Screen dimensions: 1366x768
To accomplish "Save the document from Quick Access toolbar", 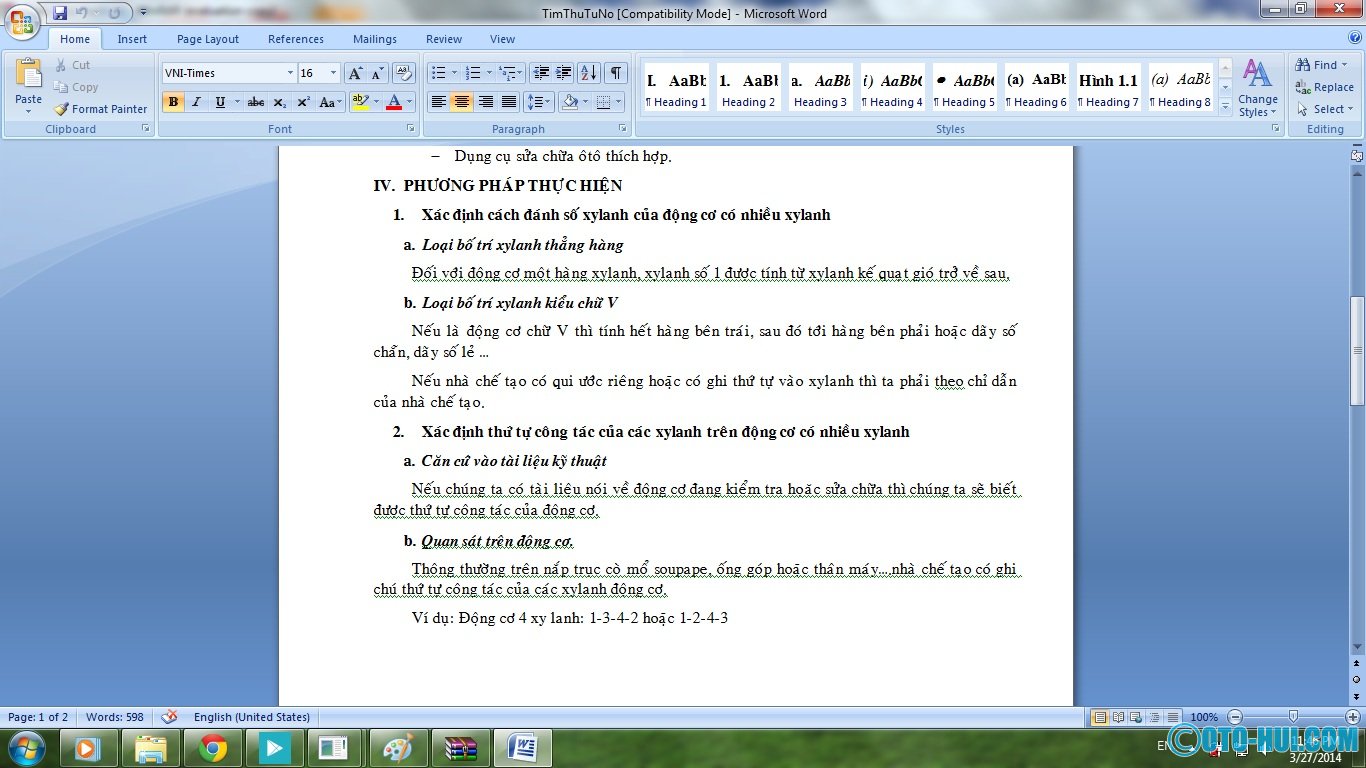I will point(60,13).
